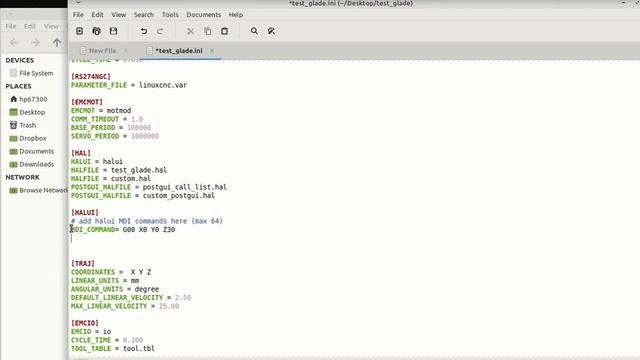
Task: Open the editor File menu
Action: [x=78, y=15]
